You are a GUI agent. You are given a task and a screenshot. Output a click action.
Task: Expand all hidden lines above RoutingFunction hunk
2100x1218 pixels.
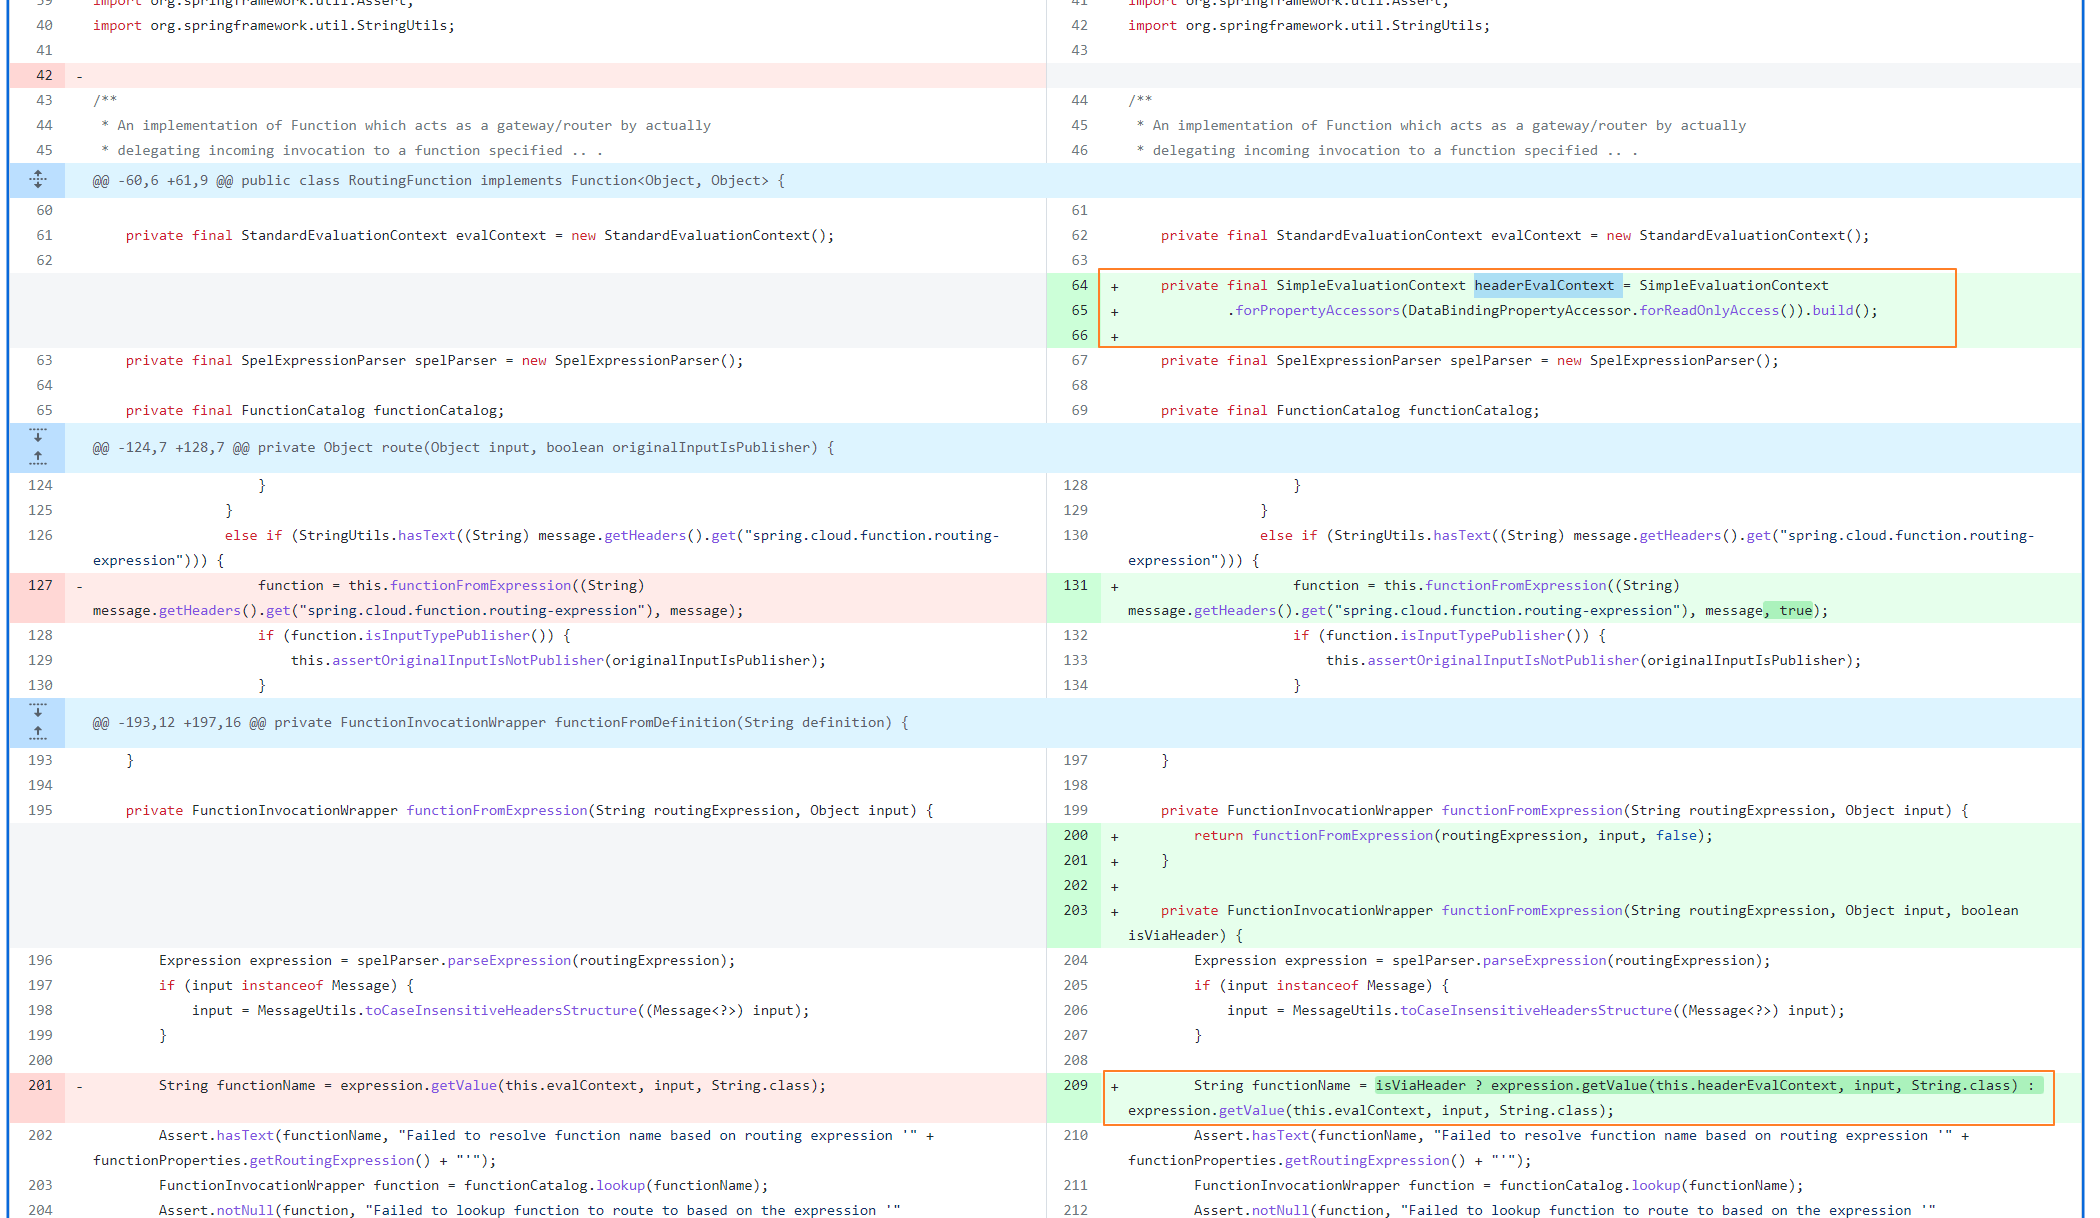38,180
